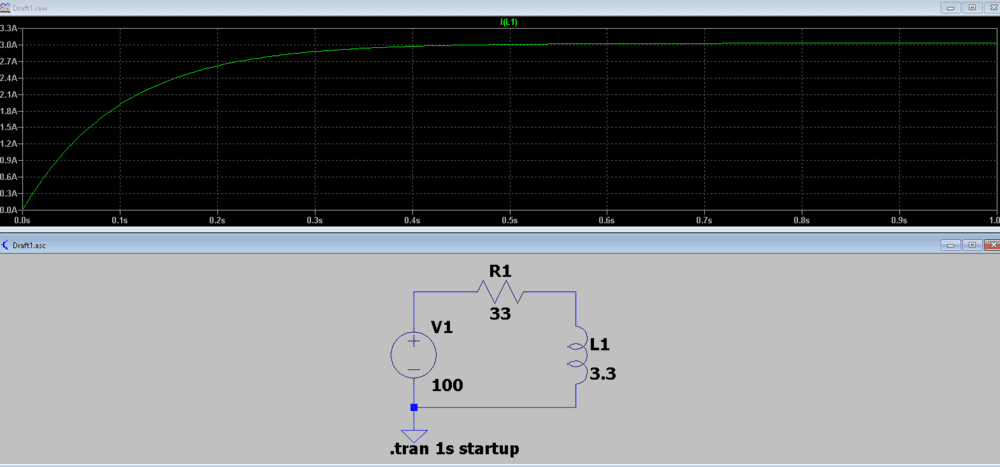
Task: Click the R1 component label
Action: (501, 271)
